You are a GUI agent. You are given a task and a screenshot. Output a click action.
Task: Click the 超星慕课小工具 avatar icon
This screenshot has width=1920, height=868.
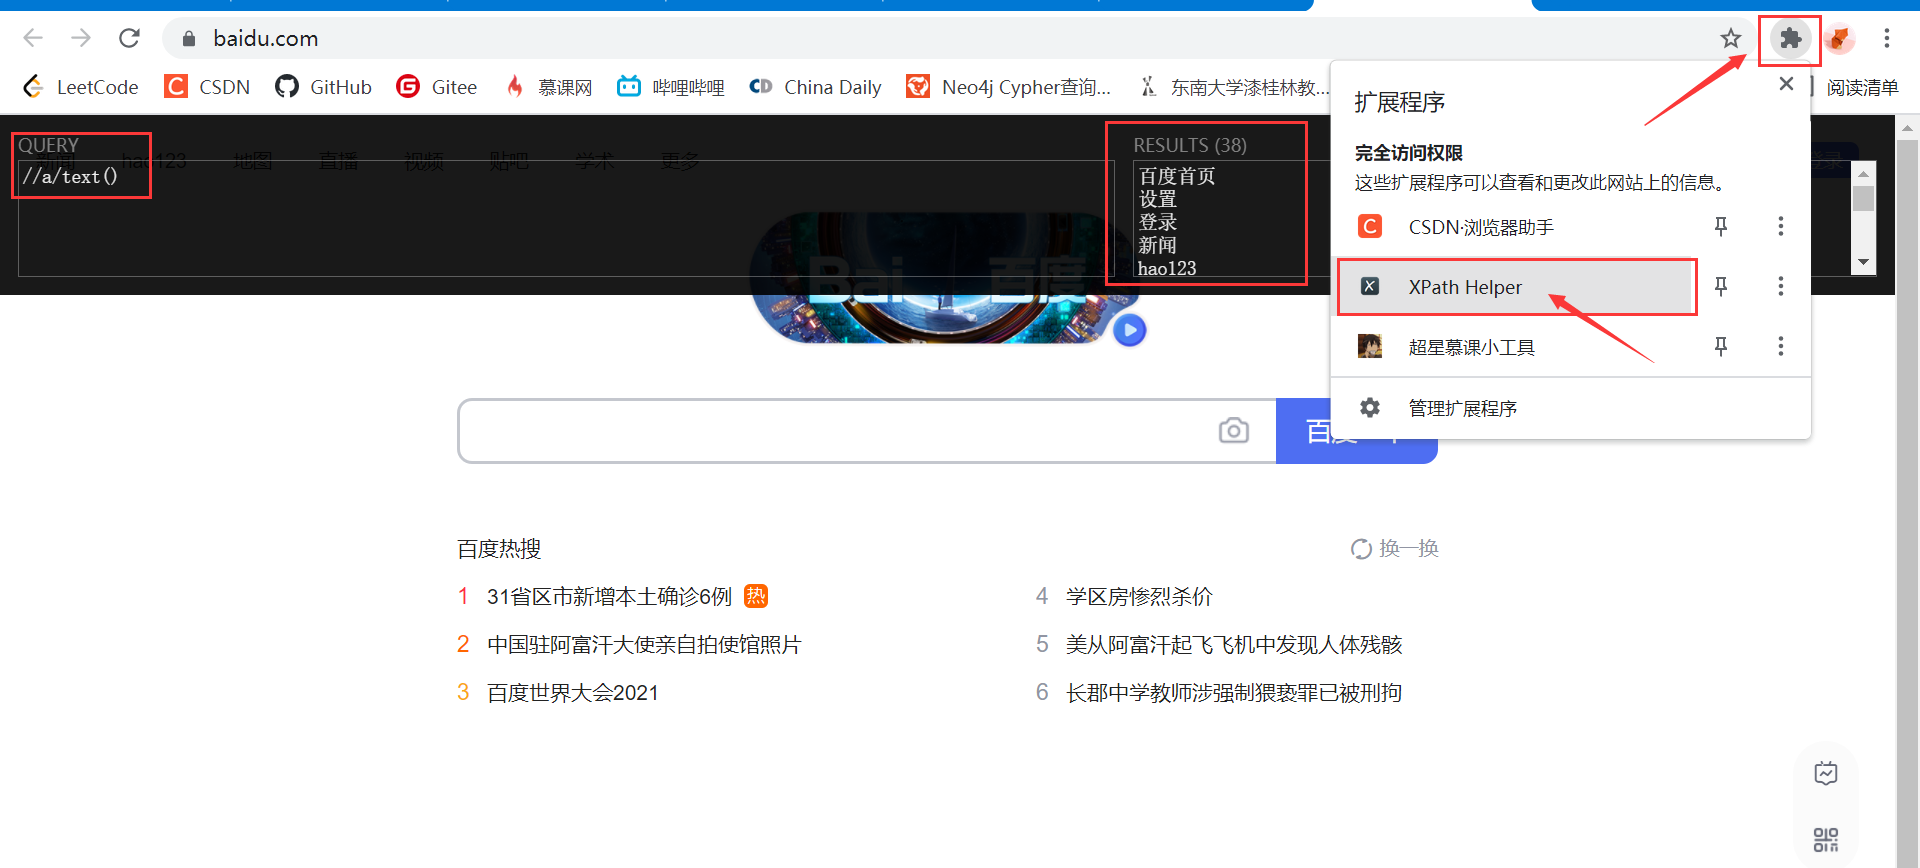click(x=1370, y=347)
